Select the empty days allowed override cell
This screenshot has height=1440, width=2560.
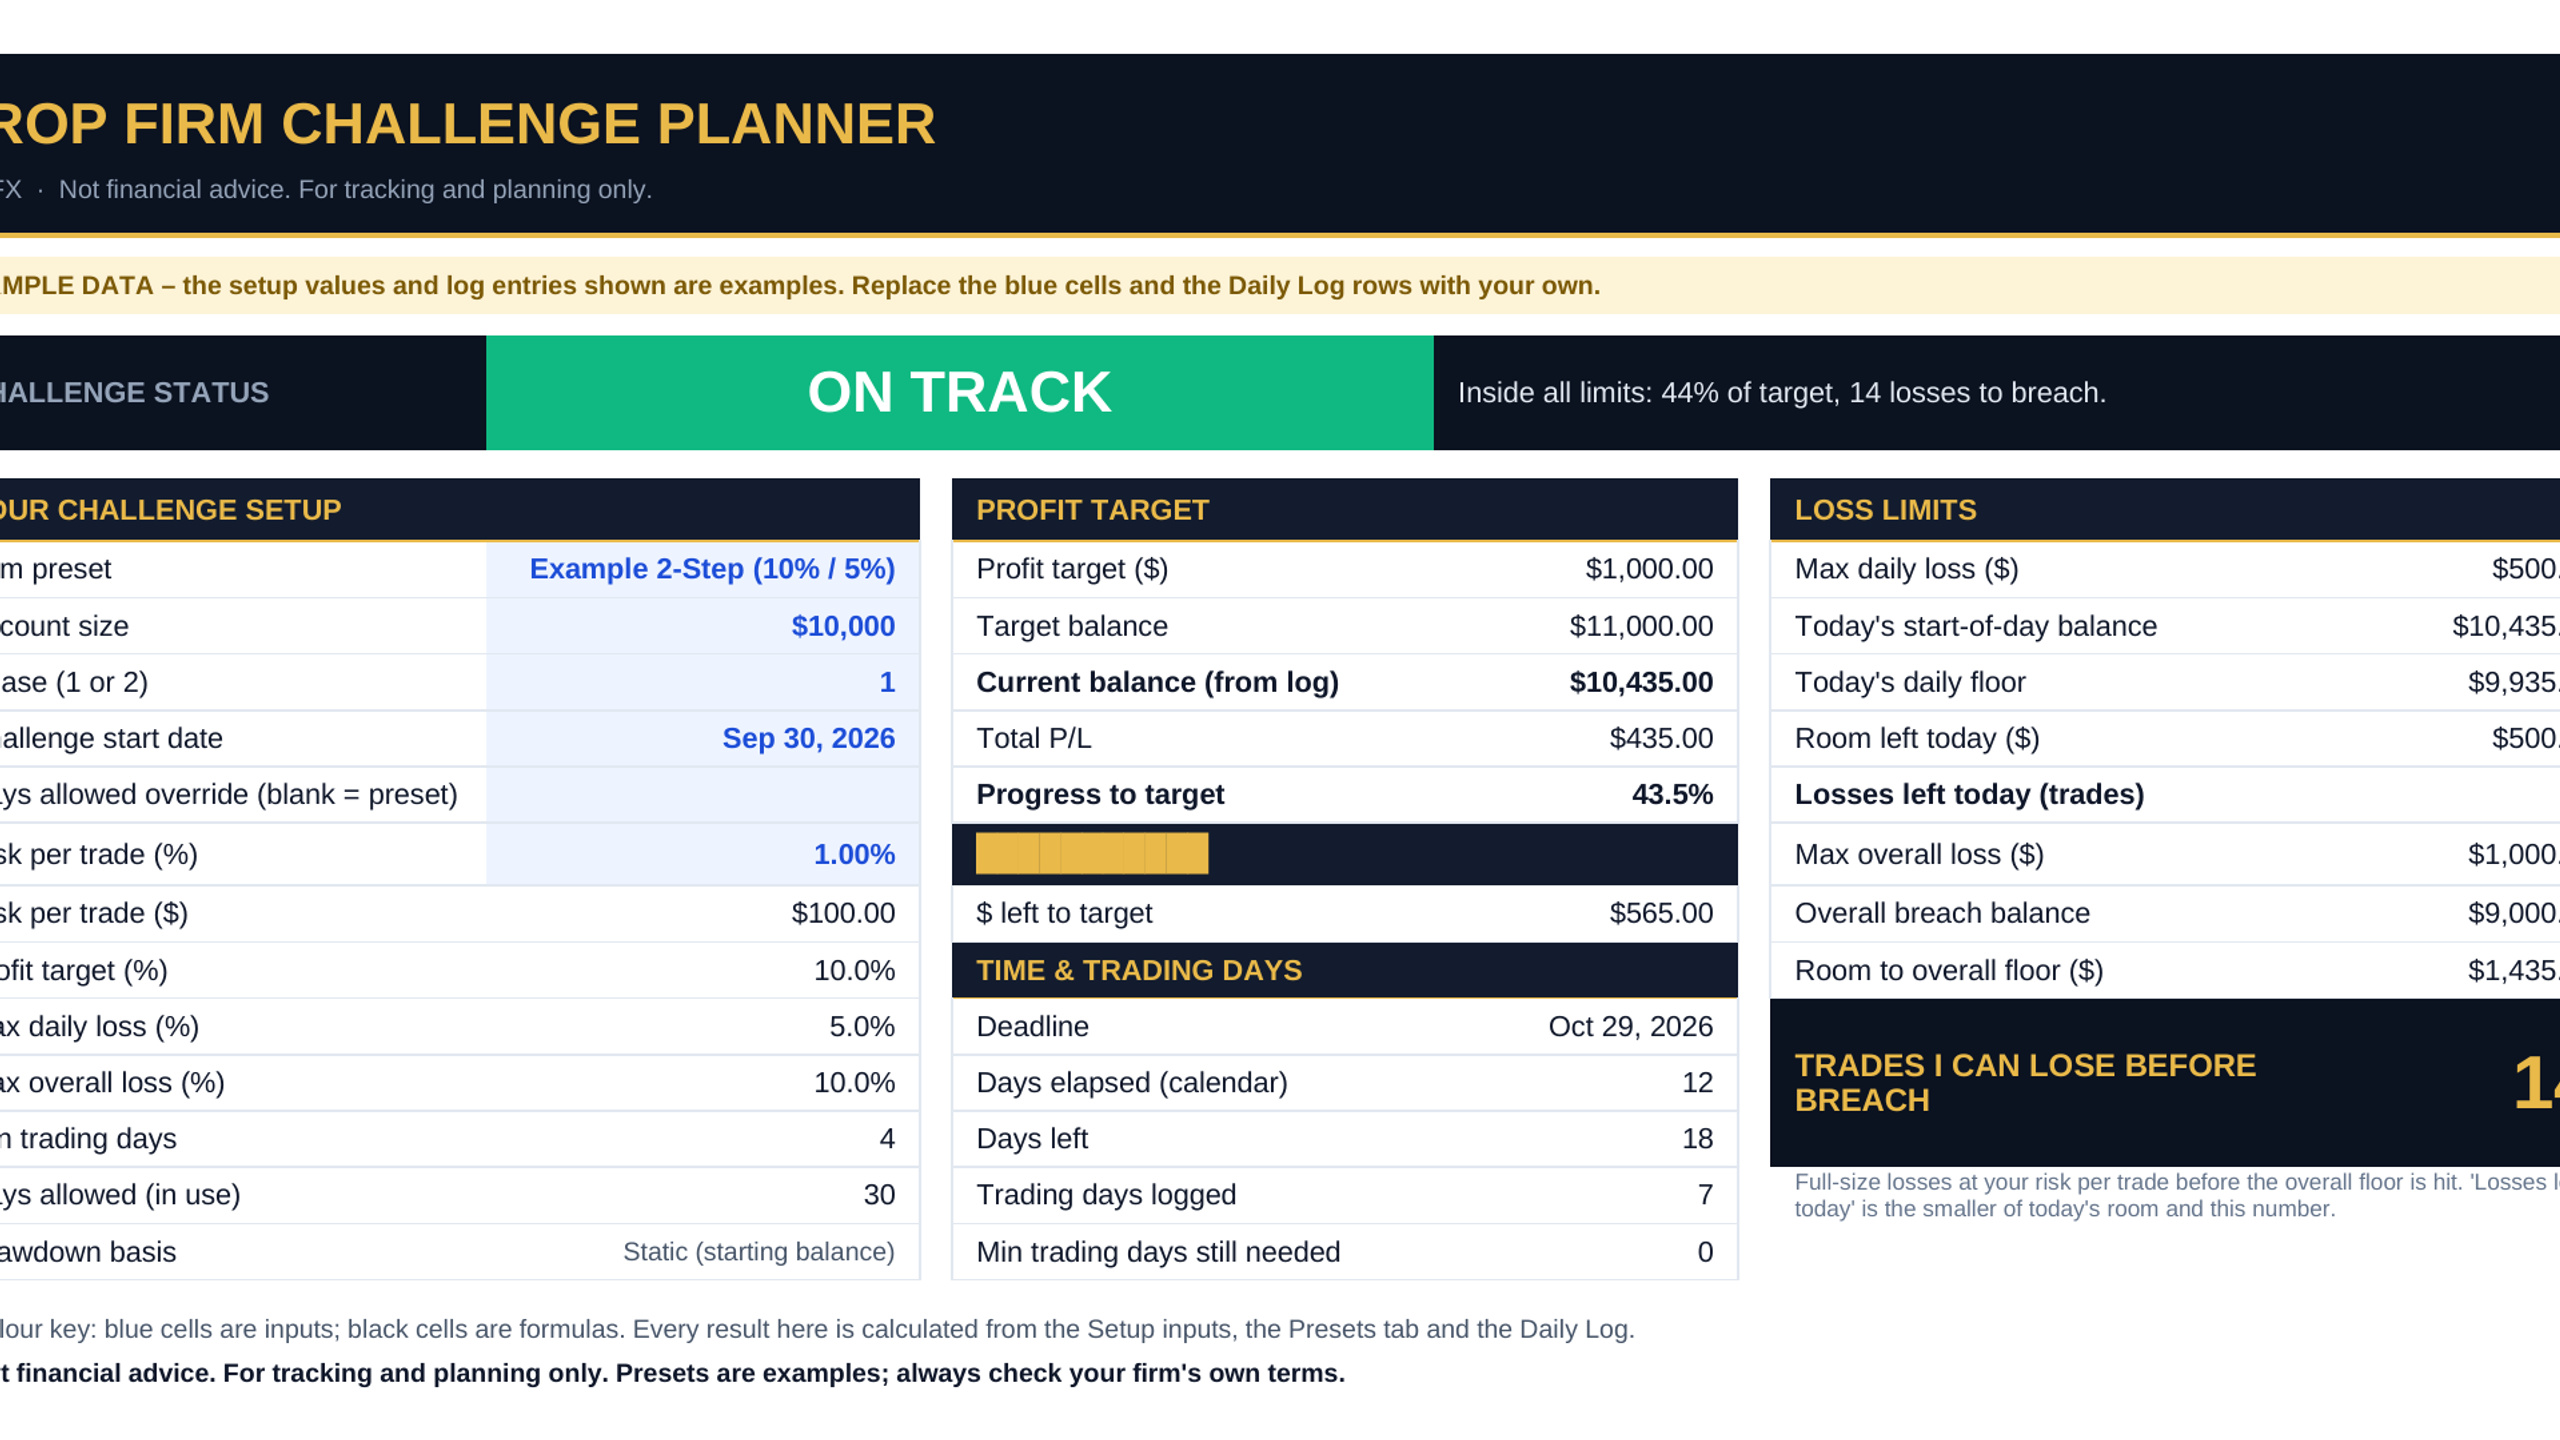click(703, 794)
